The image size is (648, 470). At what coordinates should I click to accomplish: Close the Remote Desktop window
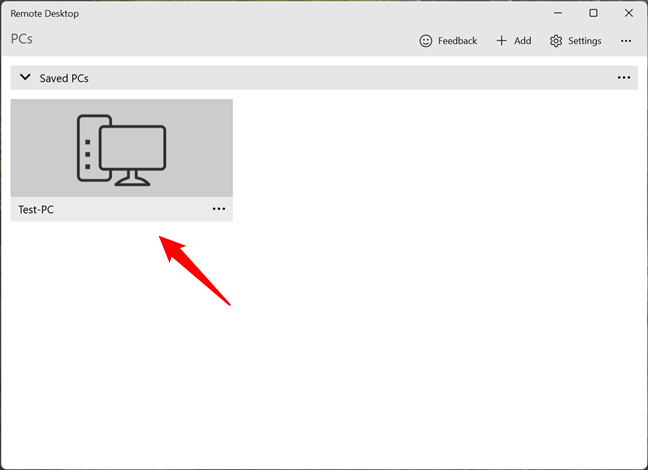pos(629,13)
